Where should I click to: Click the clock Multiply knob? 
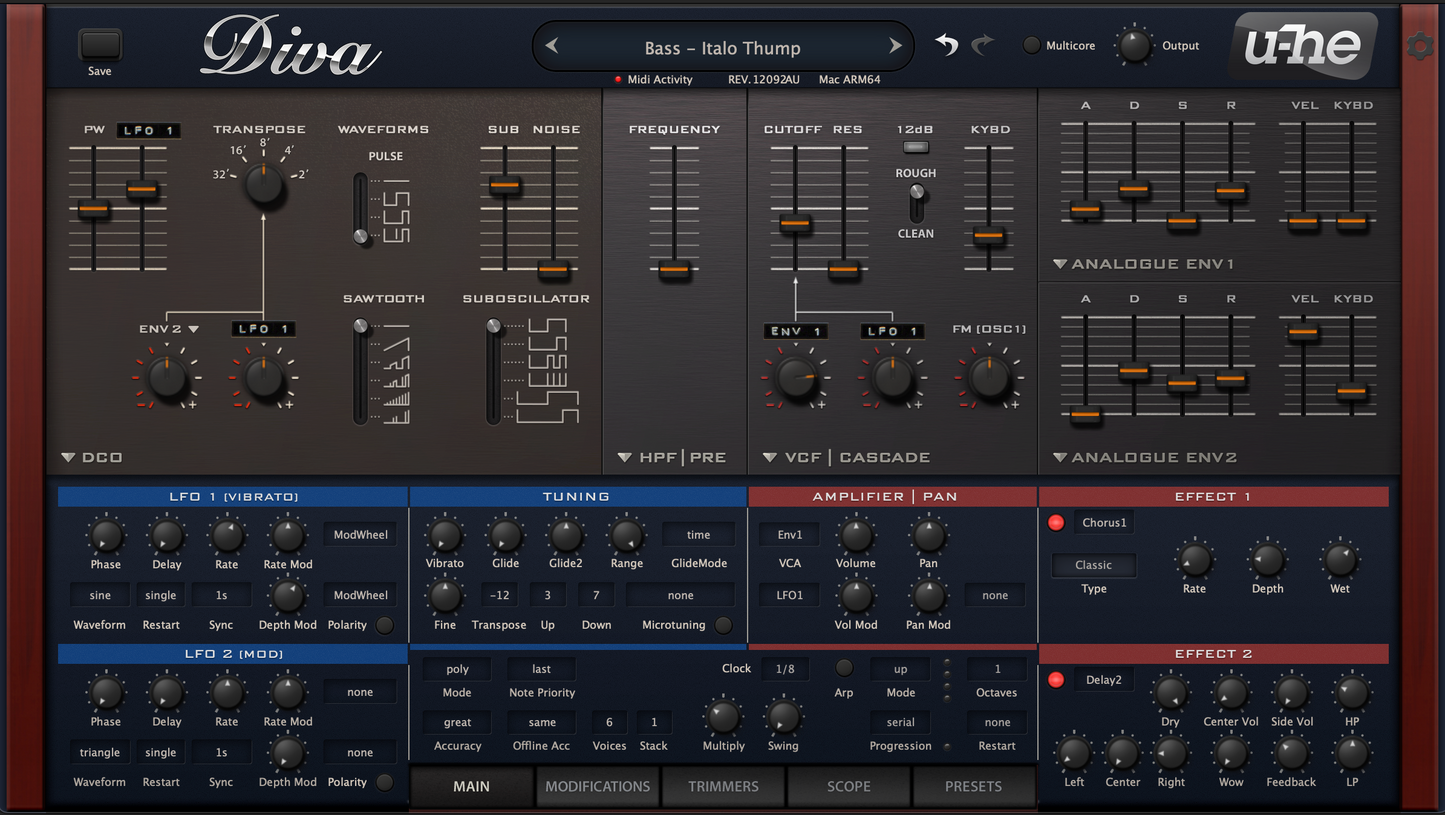point(723,717)
